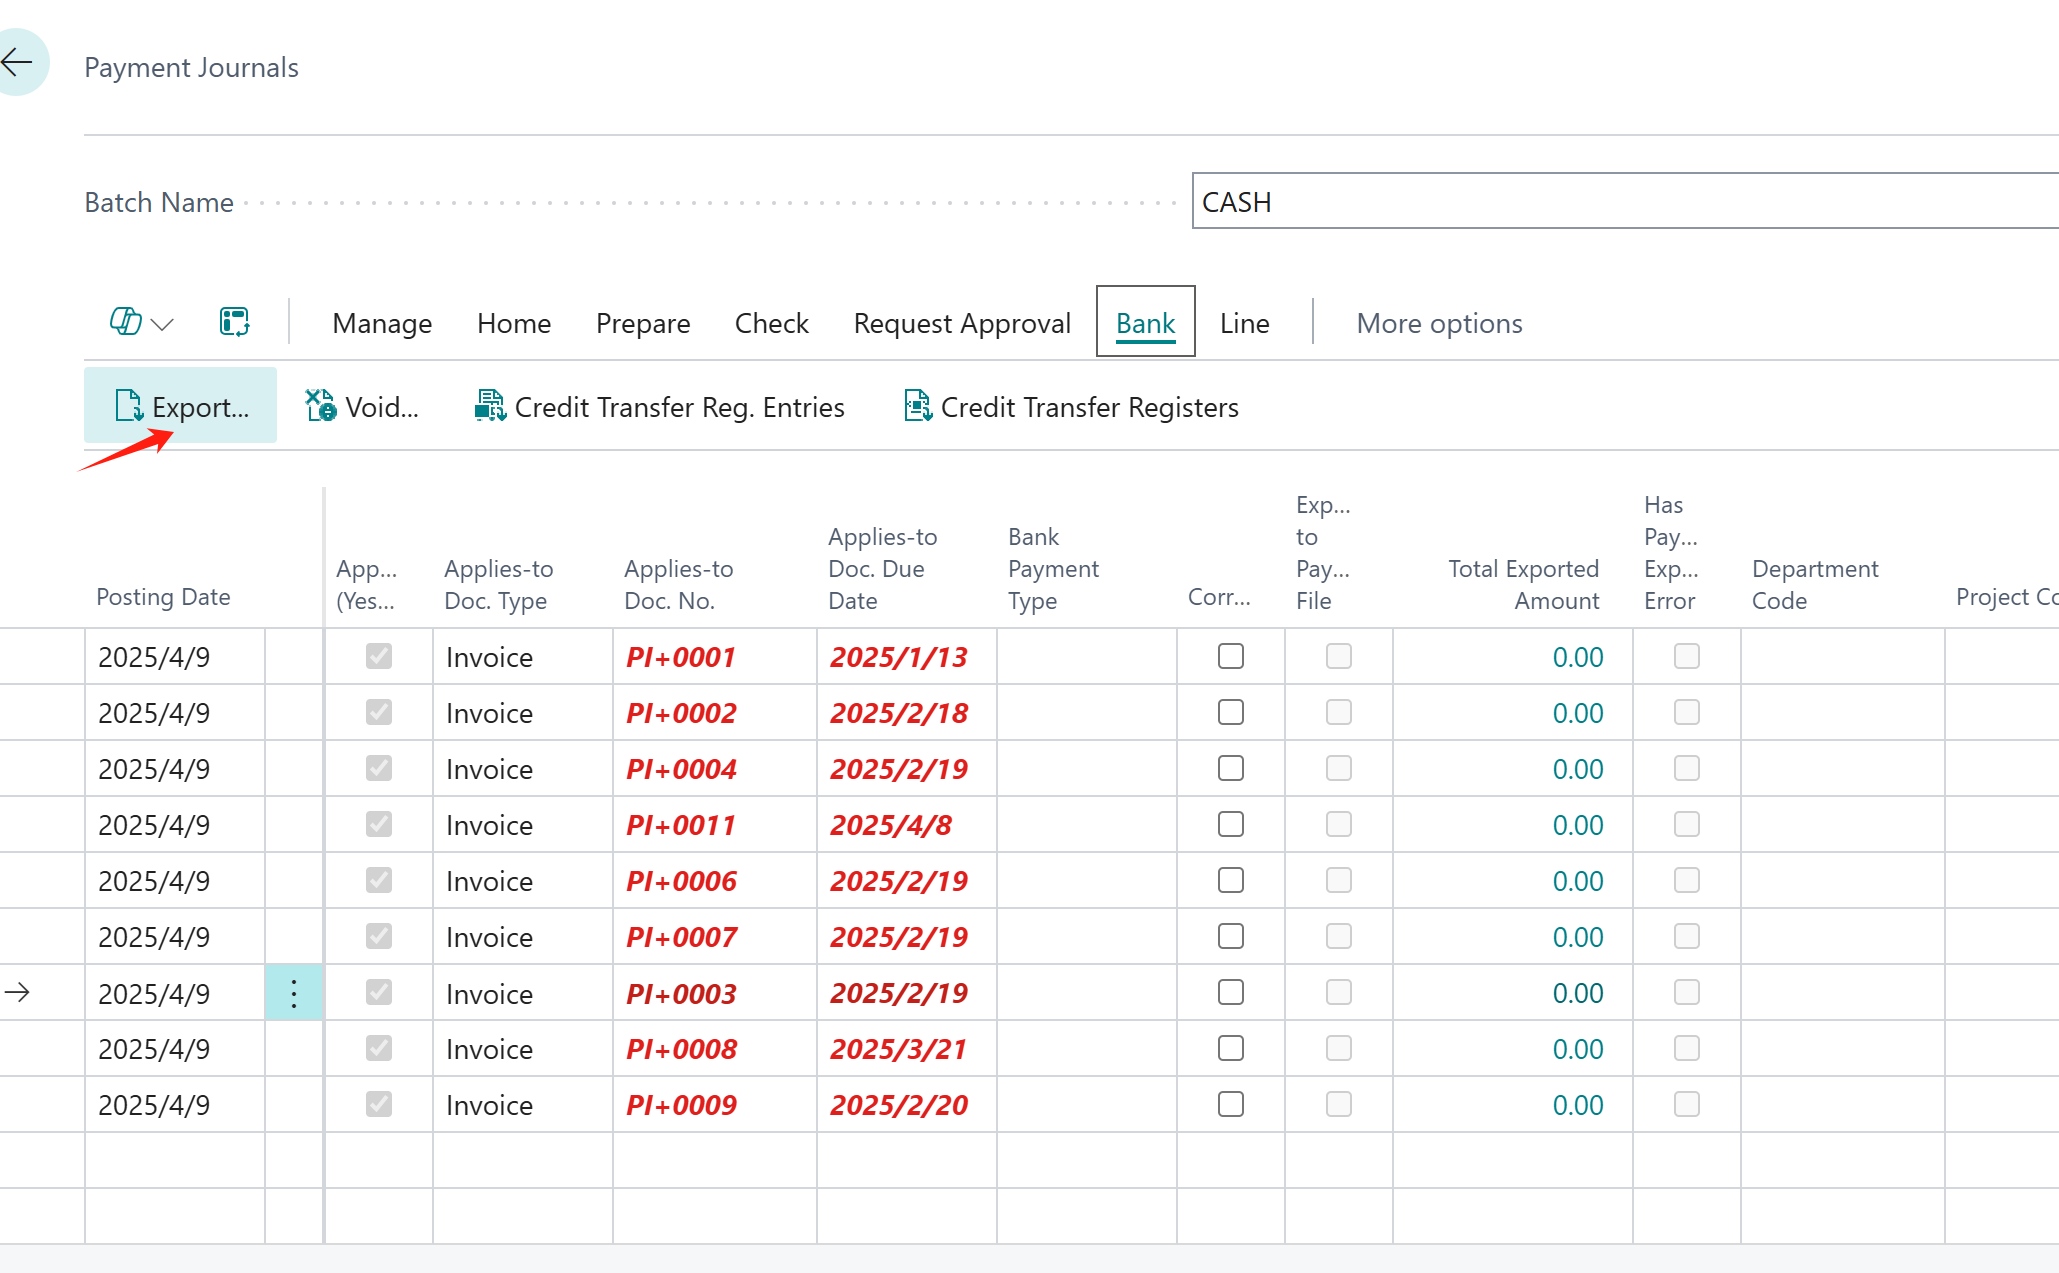Expand More options in action bar
The height and width of the screenshot is (1273, 2059).
[x=1438, y=323]
